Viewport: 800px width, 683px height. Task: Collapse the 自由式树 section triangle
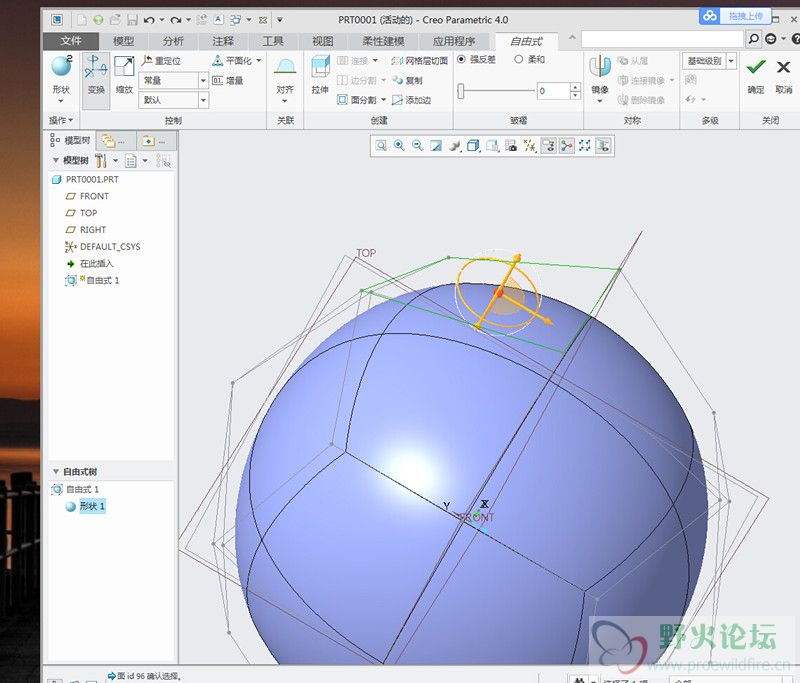(56, 472)
